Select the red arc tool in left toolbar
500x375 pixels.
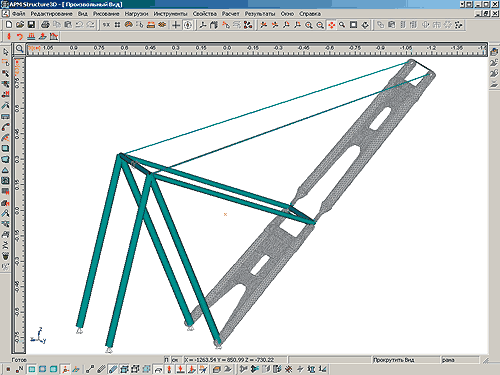[5, 127]
